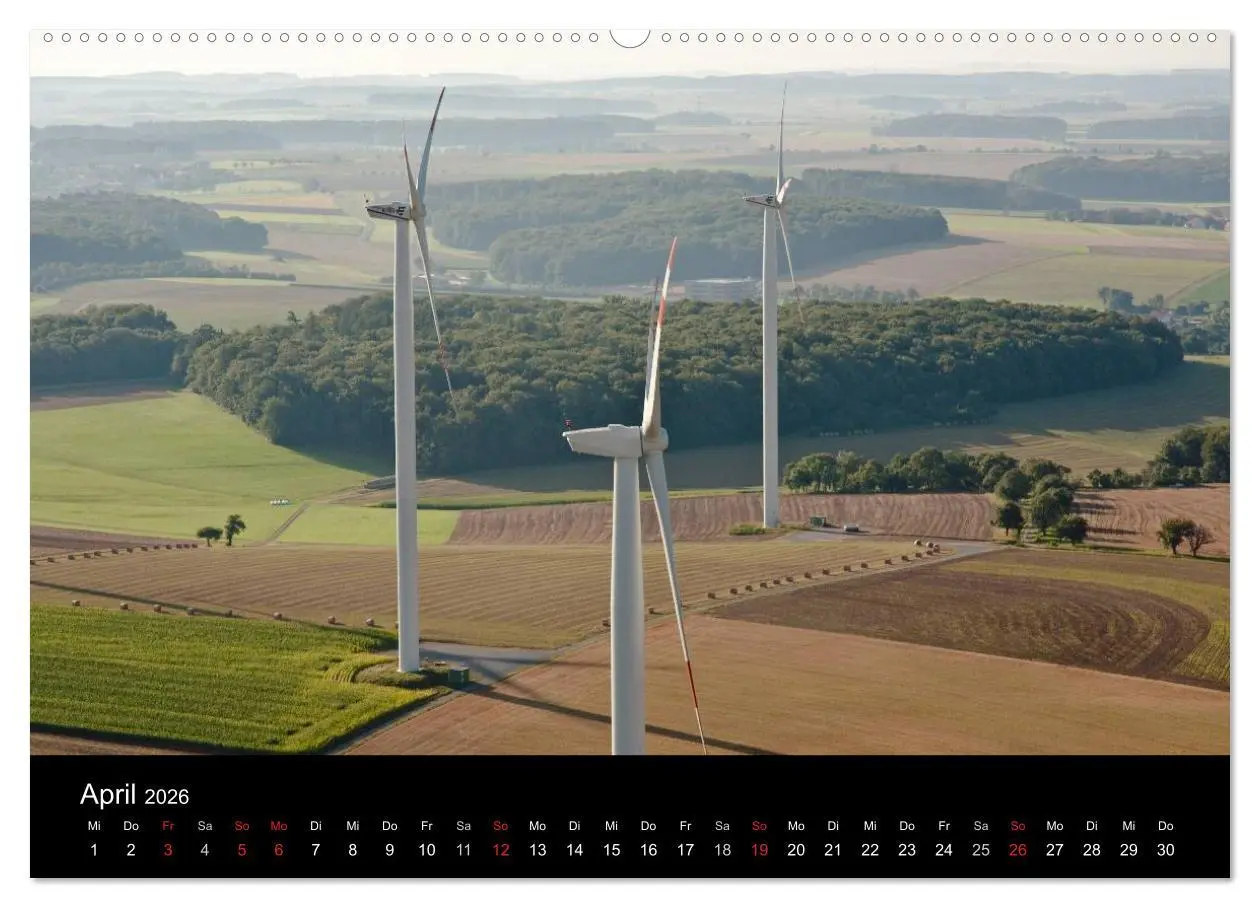Screen dimensions: 1260x908
Task: Select the final date 30
Action: [x=1166, y=850]
